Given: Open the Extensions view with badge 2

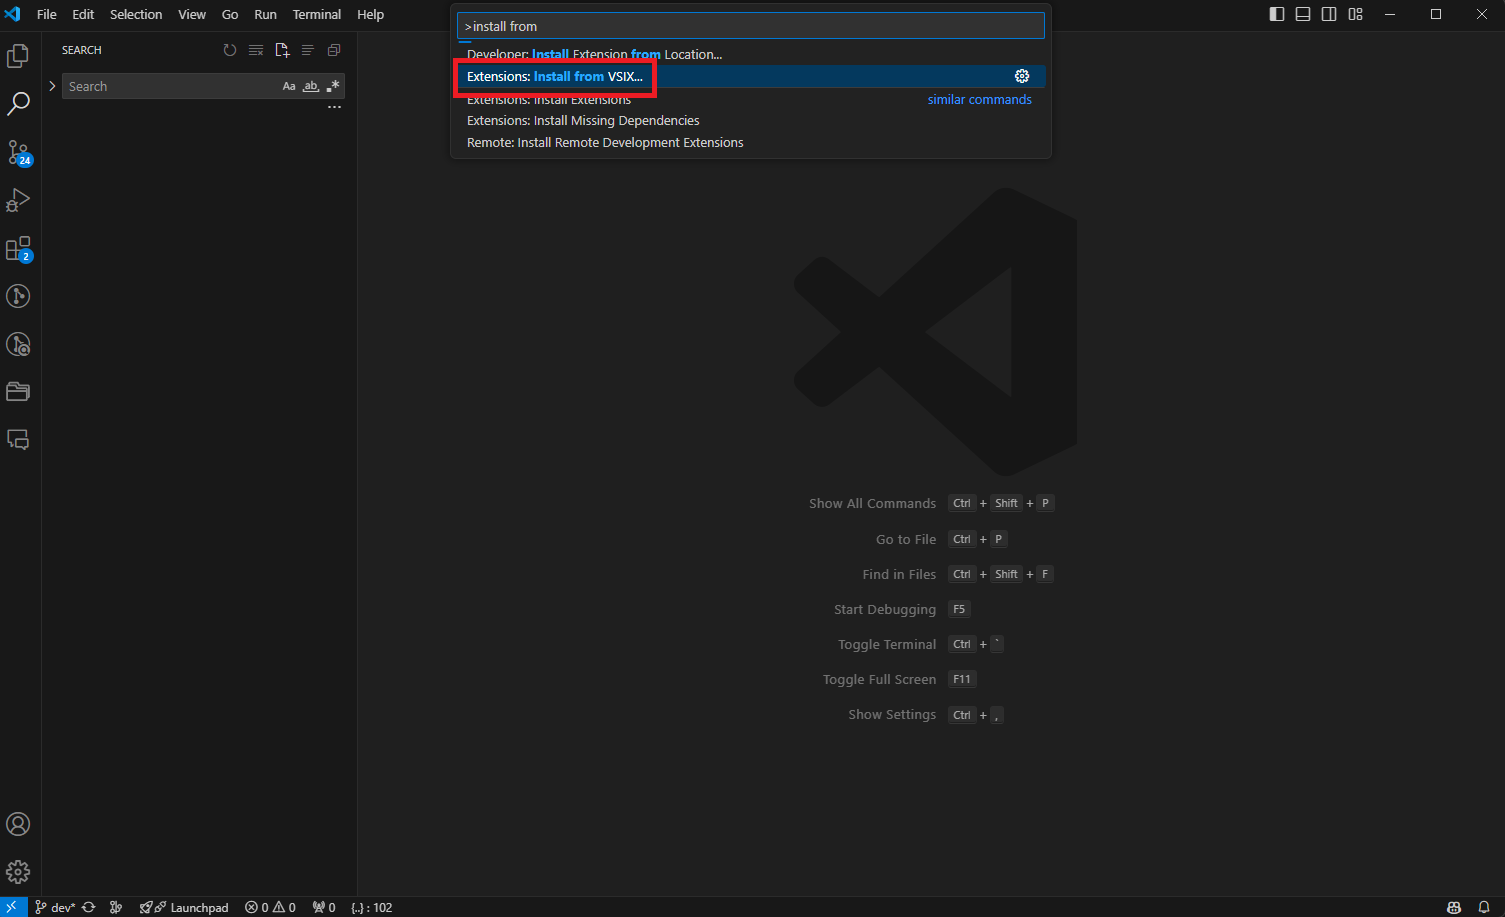Looking at the screenshot, I should (18, 248).
